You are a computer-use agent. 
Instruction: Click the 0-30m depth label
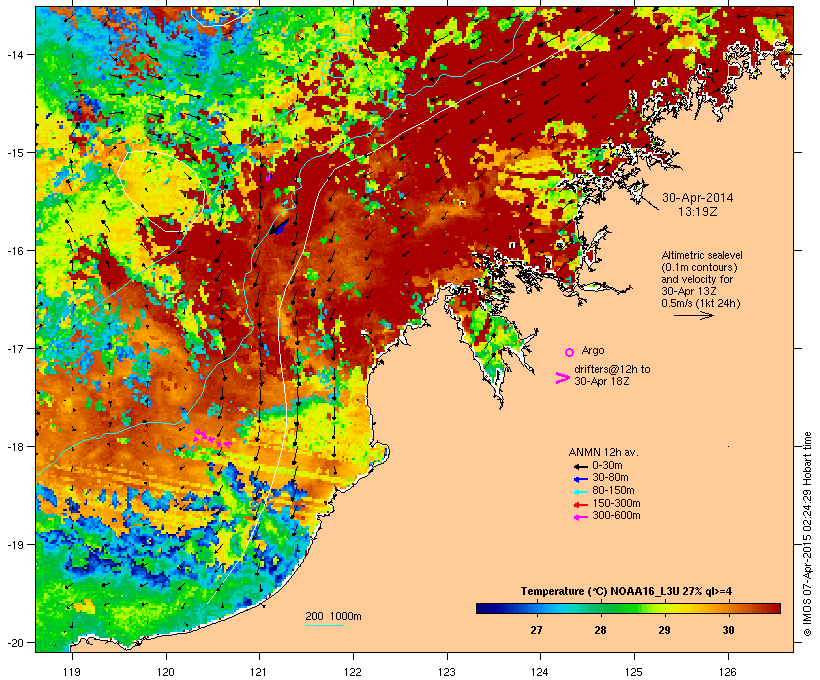click(x=607, y=466)
